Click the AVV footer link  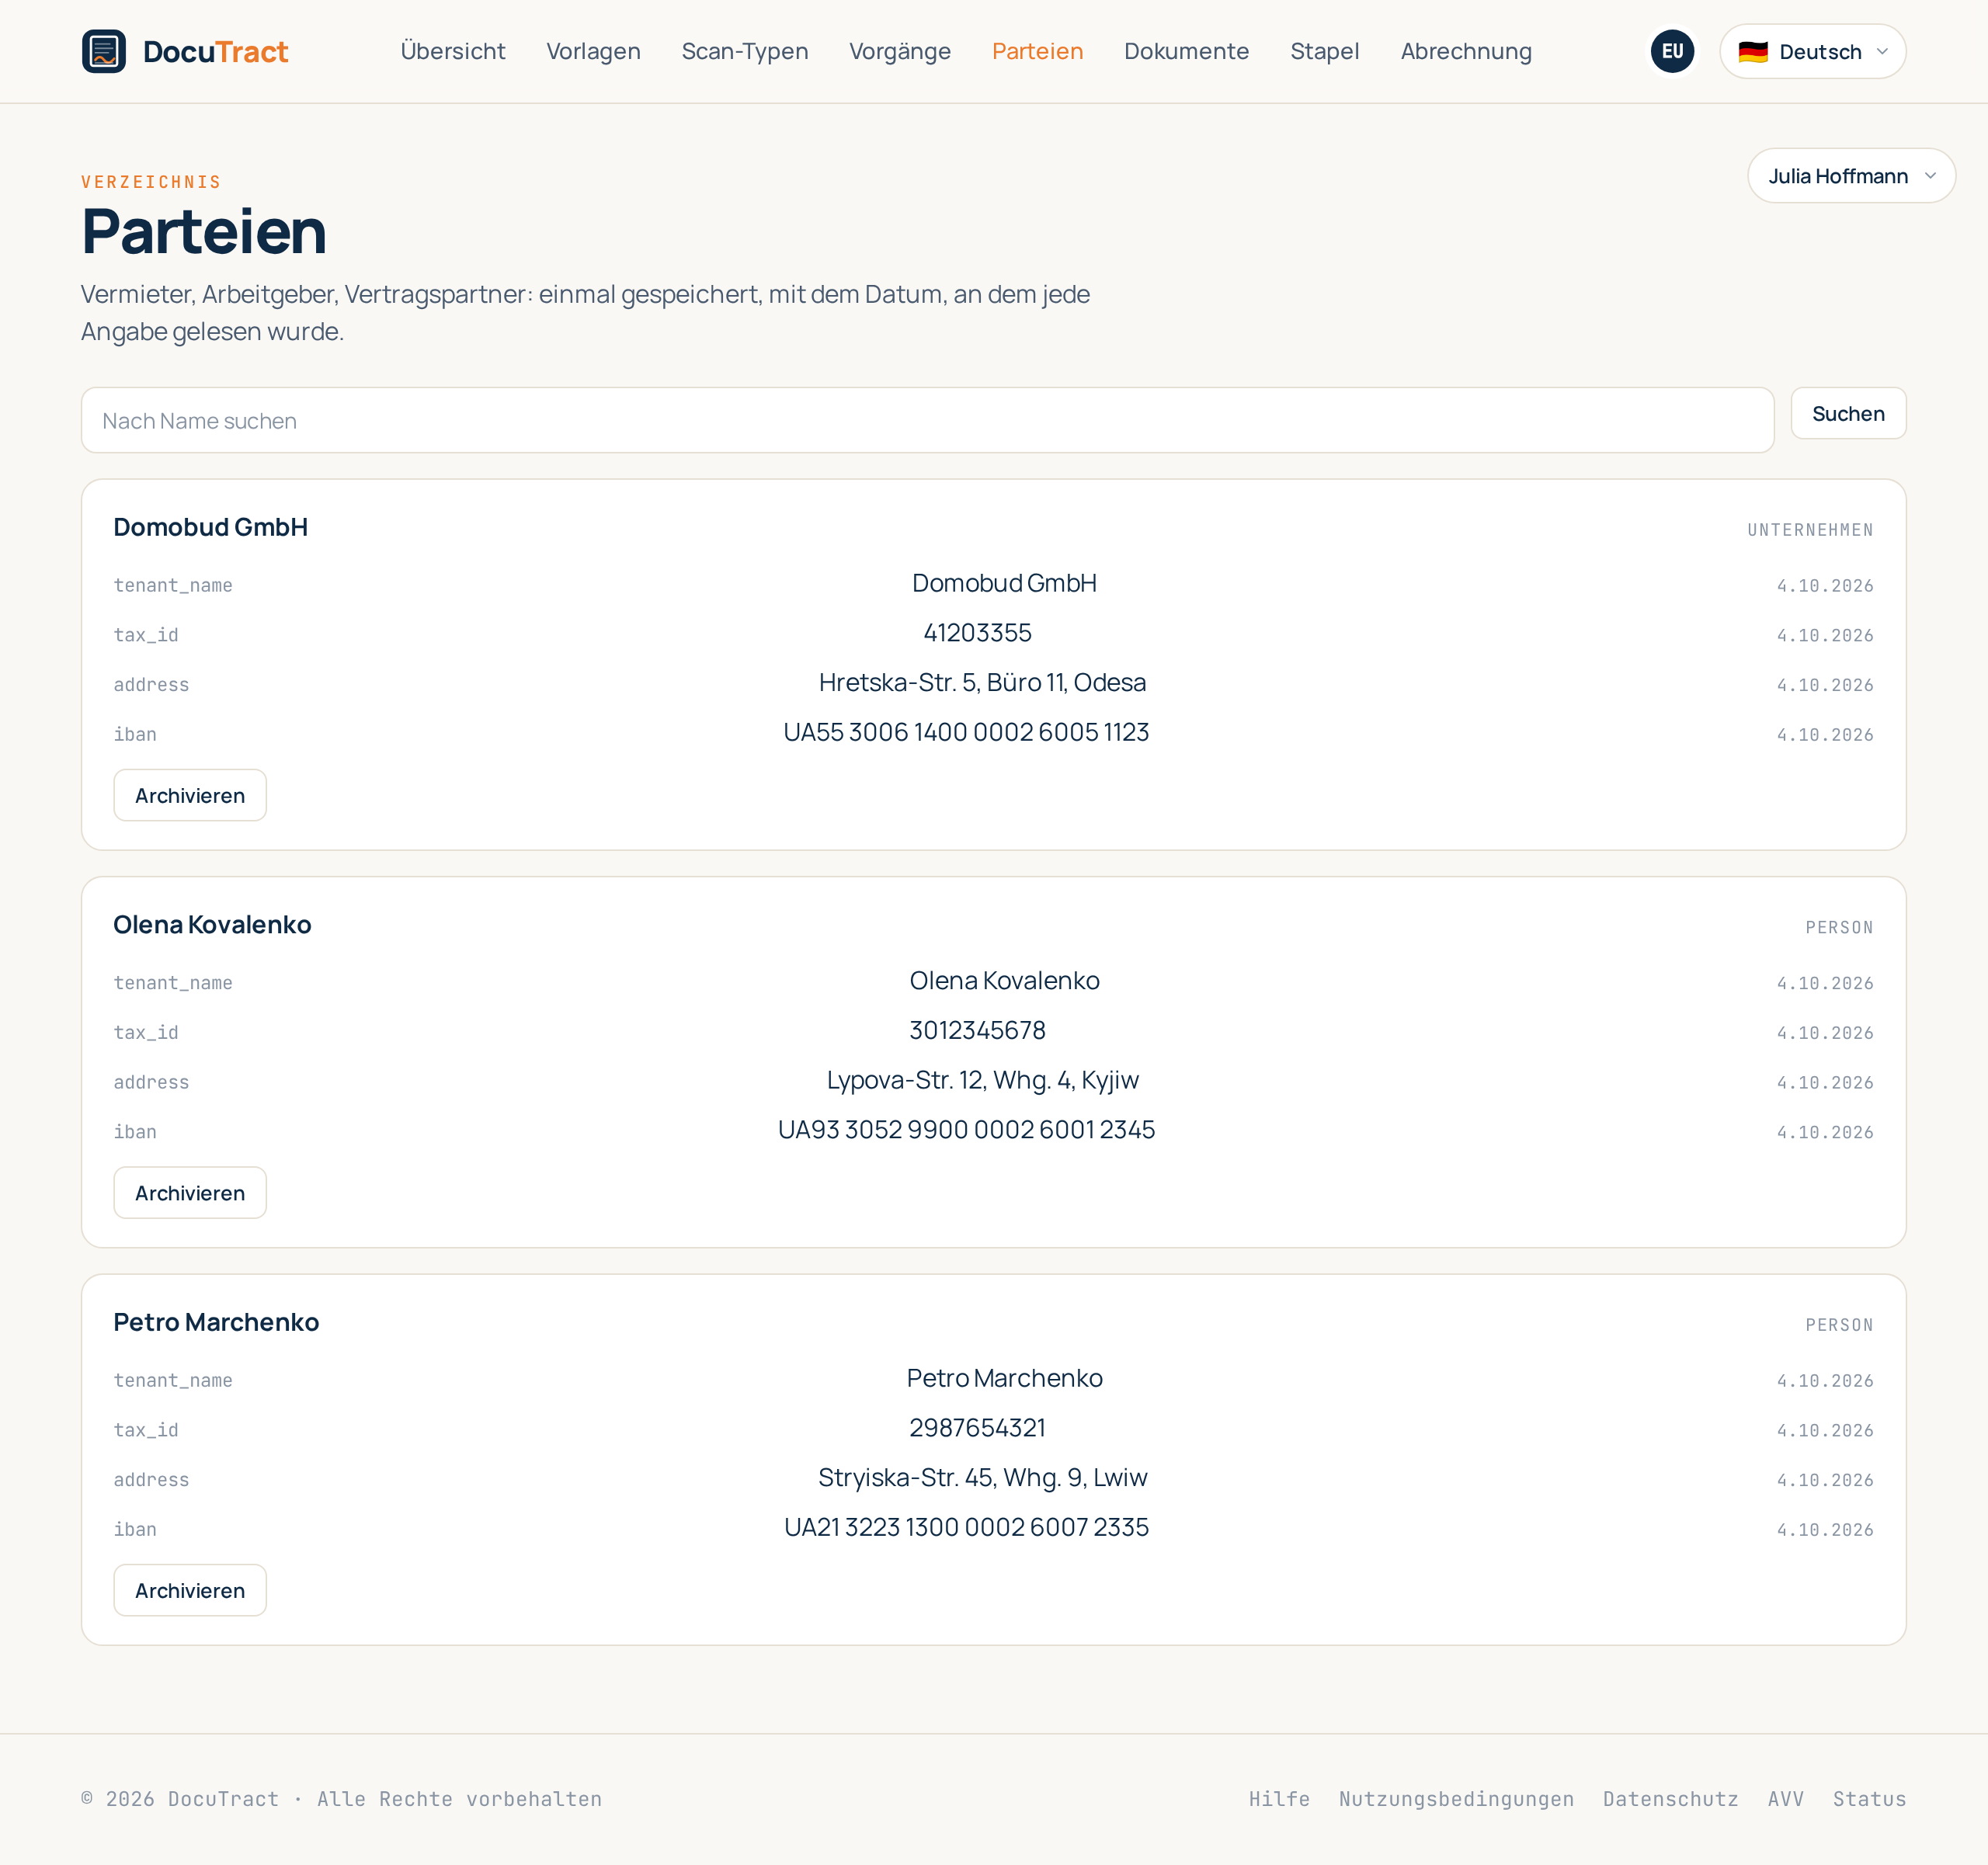point(1785,1799)
